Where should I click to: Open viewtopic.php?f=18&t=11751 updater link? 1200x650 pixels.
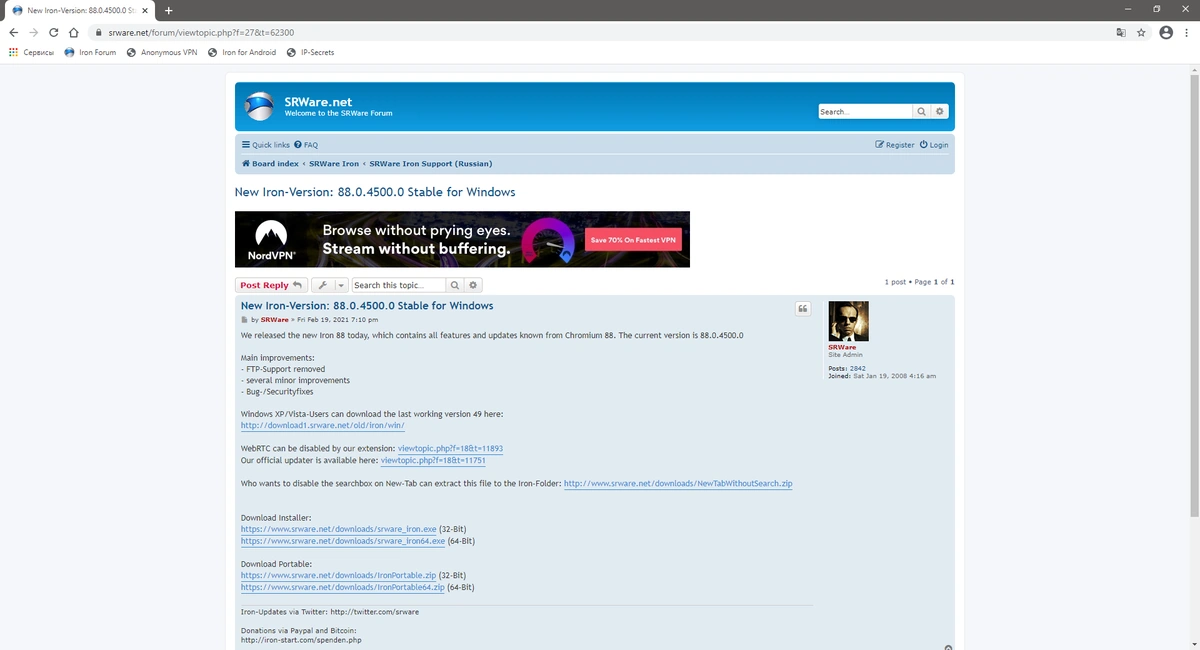tap(433, 460)
